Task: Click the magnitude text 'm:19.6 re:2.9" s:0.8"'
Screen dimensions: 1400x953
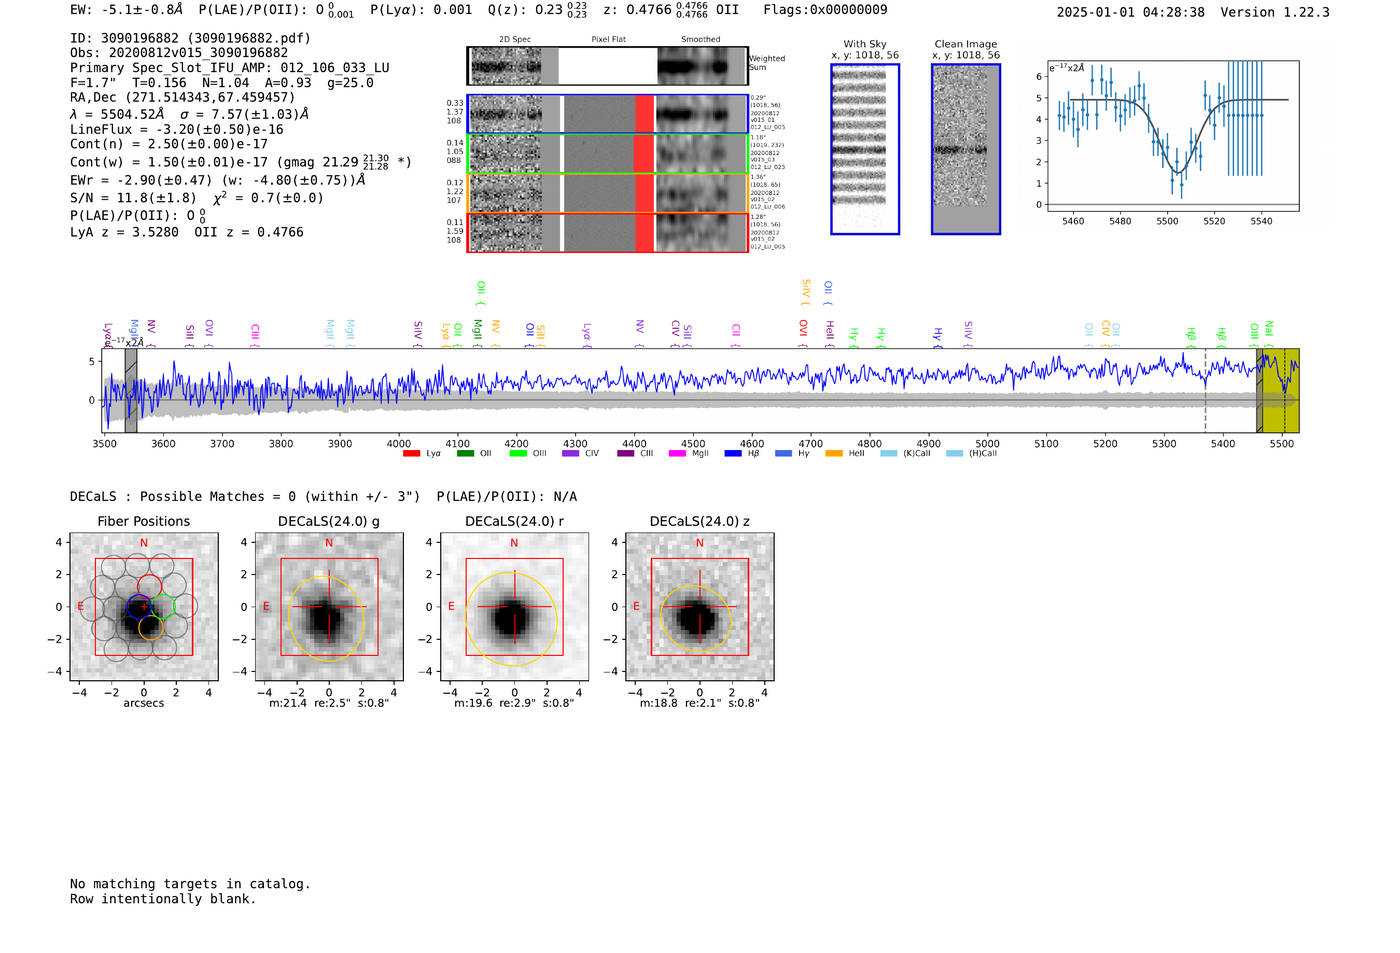Action: pos(514,703)
